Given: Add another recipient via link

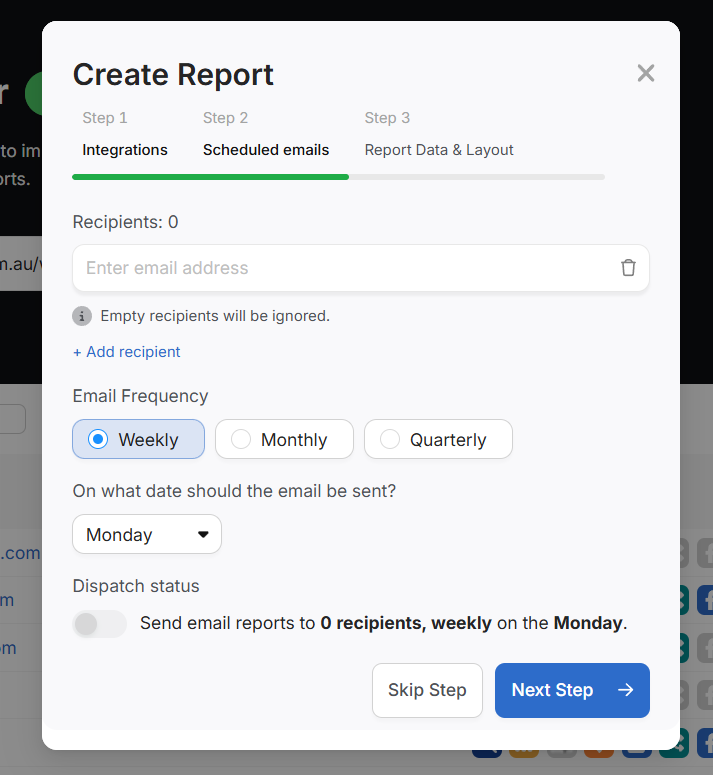Looking at the screenshot, I should click(x=126, y=351).
